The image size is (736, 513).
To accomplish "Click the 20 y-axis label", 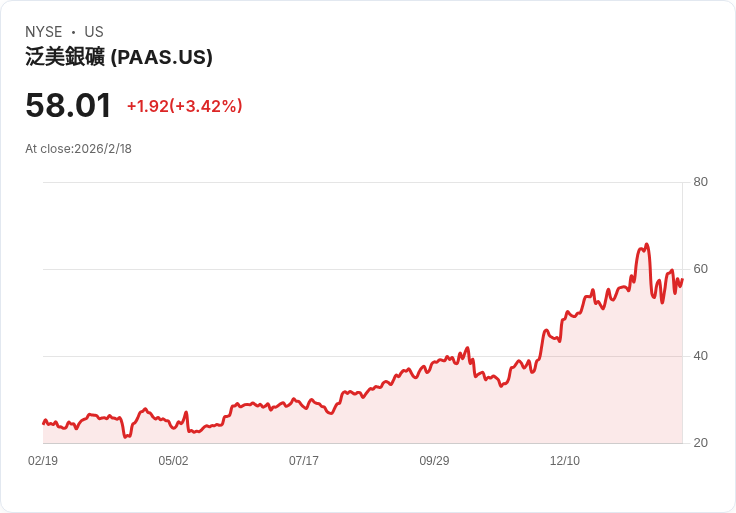I will [x=701, y=443].
